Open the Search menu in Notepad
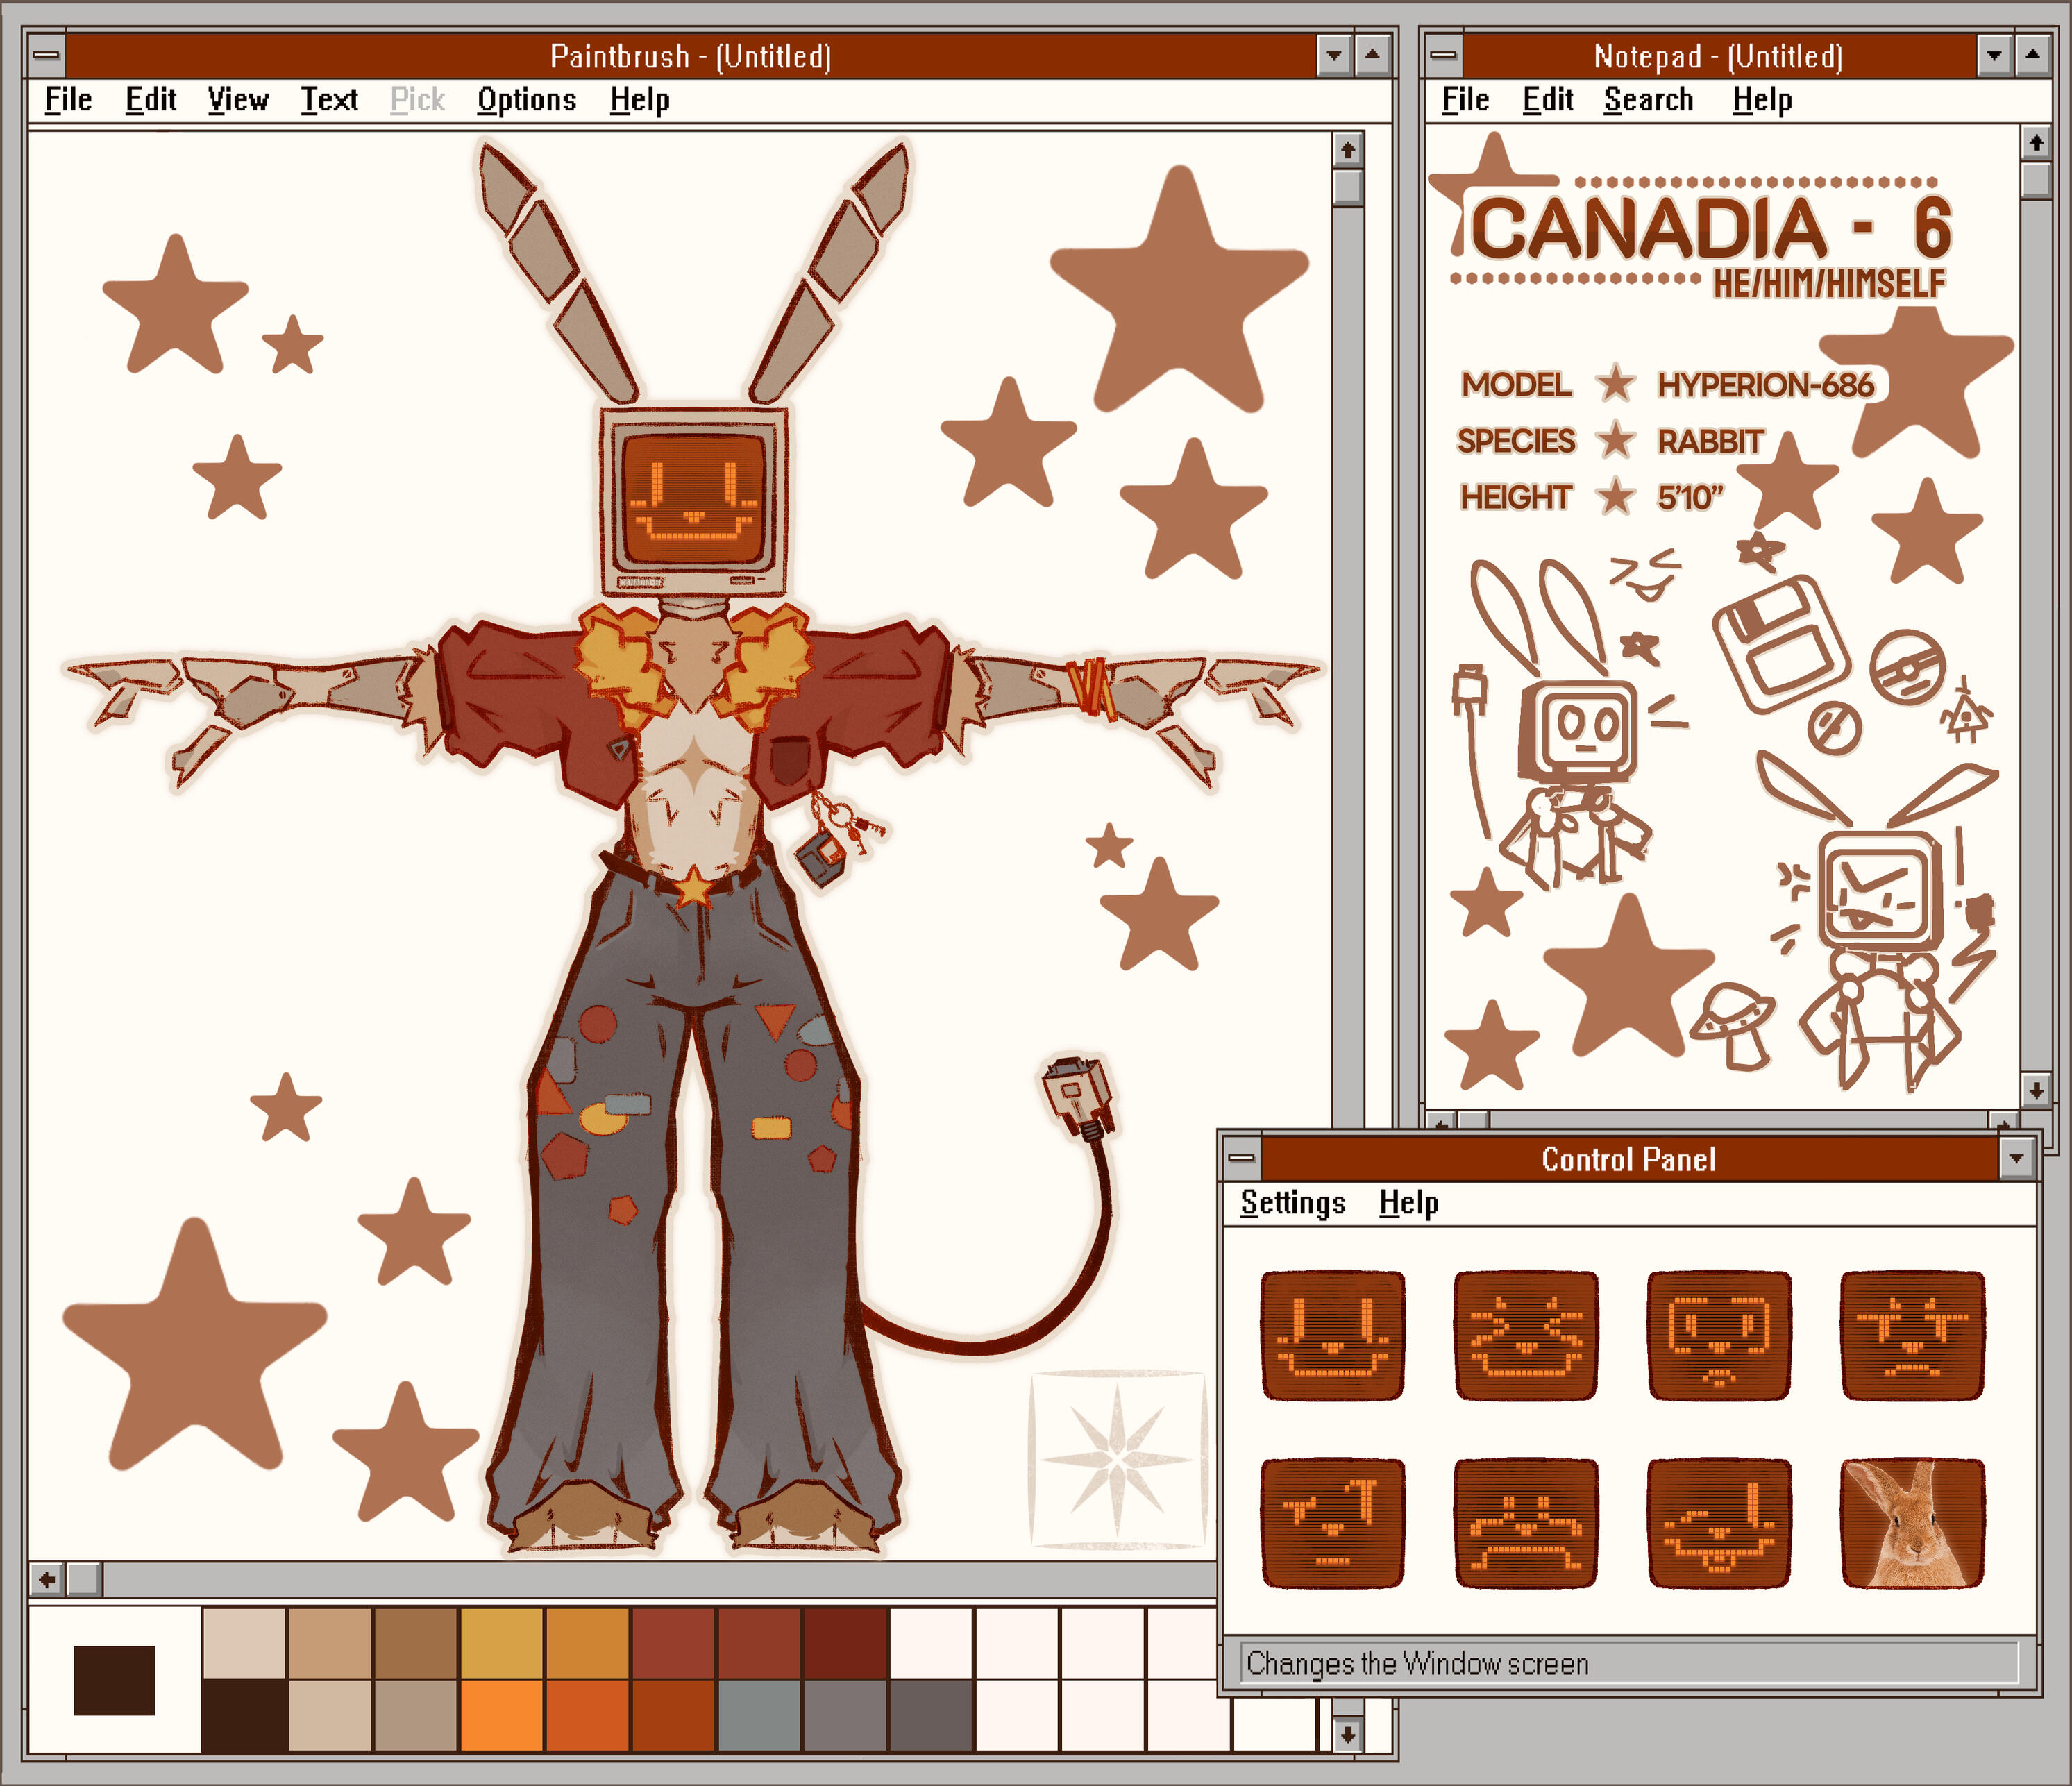2072x1786 pixels. 1648,100
